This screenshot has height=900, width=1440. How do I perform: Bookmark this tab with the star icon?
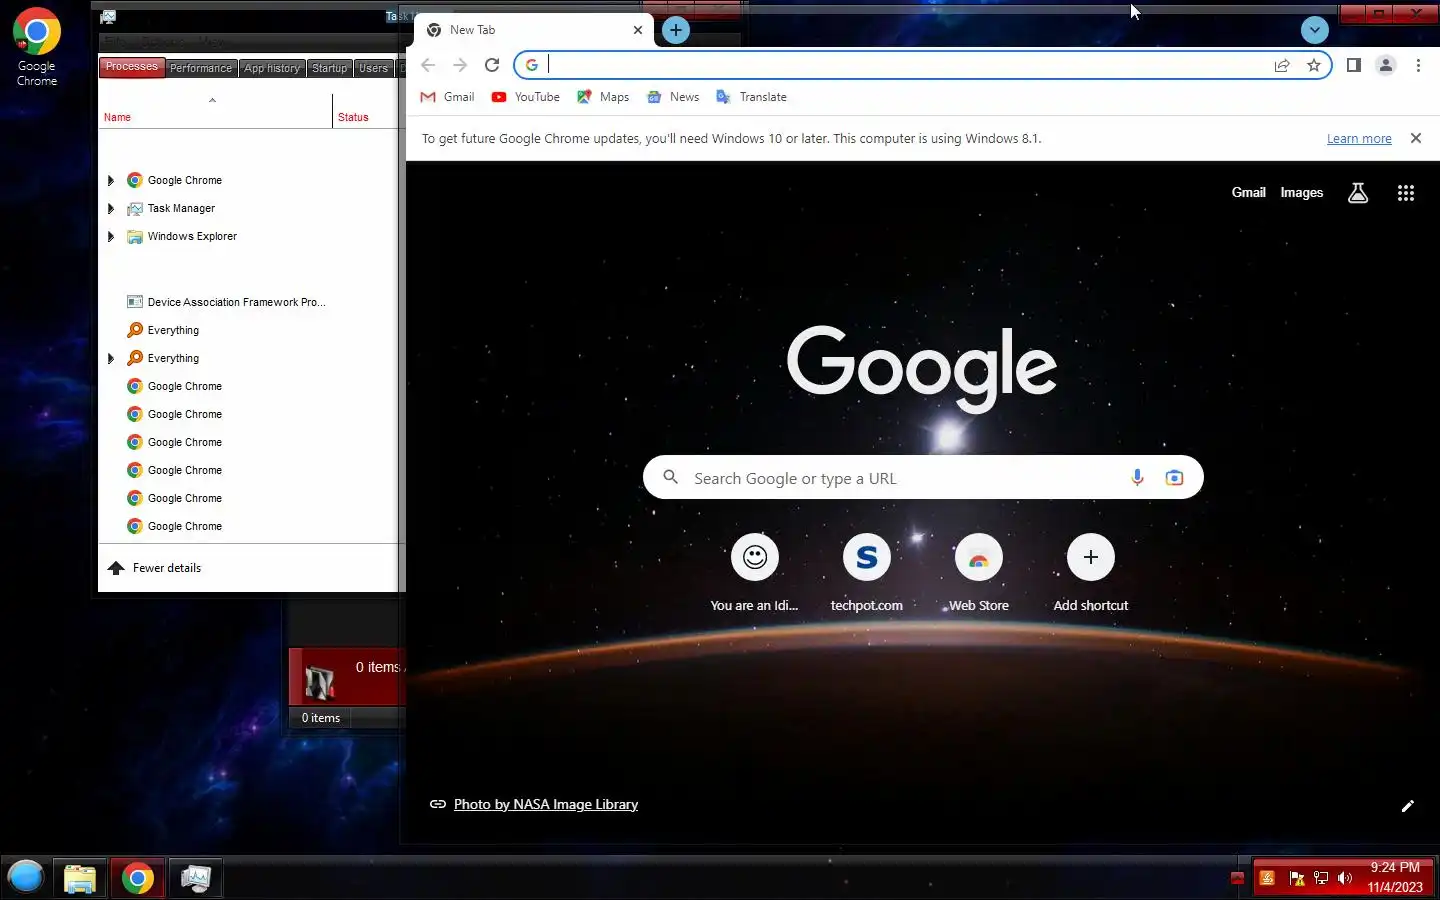(x=1314, y=65)
